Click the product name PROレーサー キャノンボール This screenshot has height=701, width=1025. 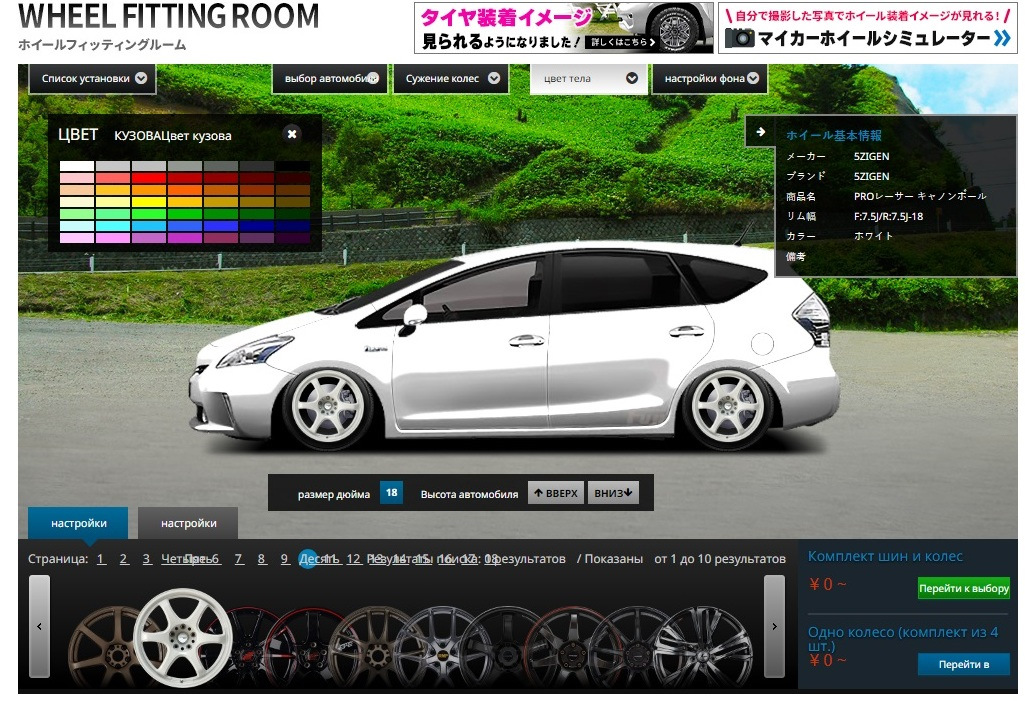coord(920,196)
